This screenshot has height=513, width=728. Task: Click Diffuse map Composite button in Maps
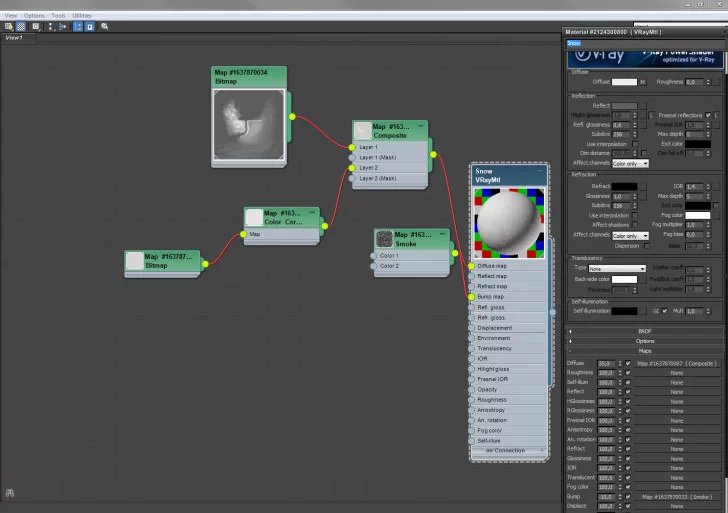click(x=676, y=364)
